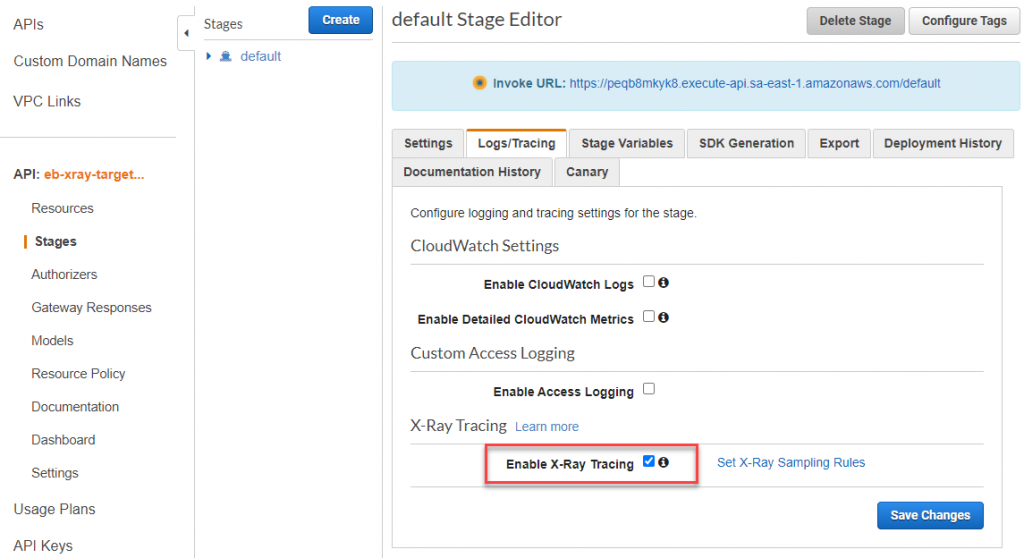Collapse the left navigation panel arrow
Screen dimensions: 1024x558
[186, 33]
